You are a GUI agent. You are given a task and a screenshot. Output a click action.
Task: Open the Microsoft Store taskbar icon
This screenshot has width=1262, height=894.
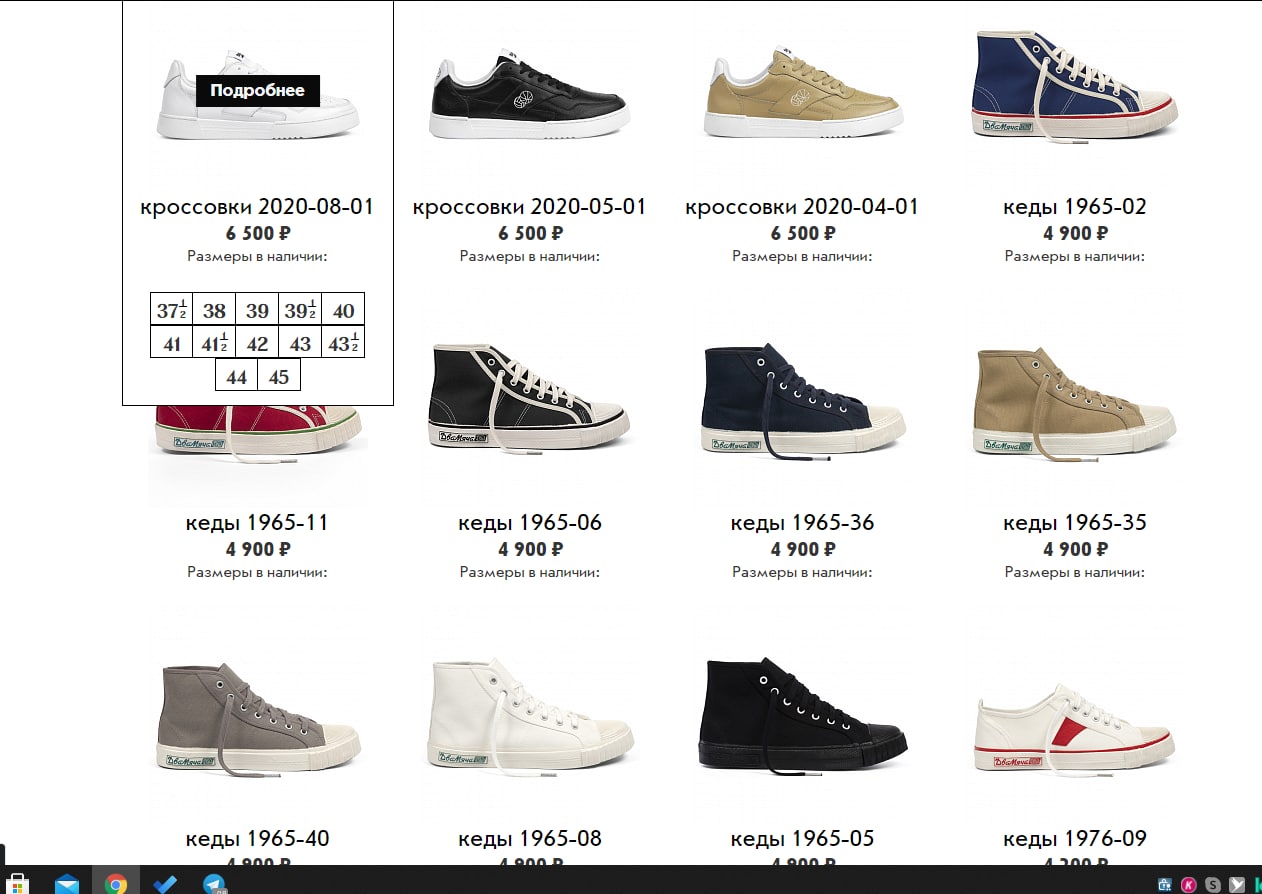click(x=18, y=884)
